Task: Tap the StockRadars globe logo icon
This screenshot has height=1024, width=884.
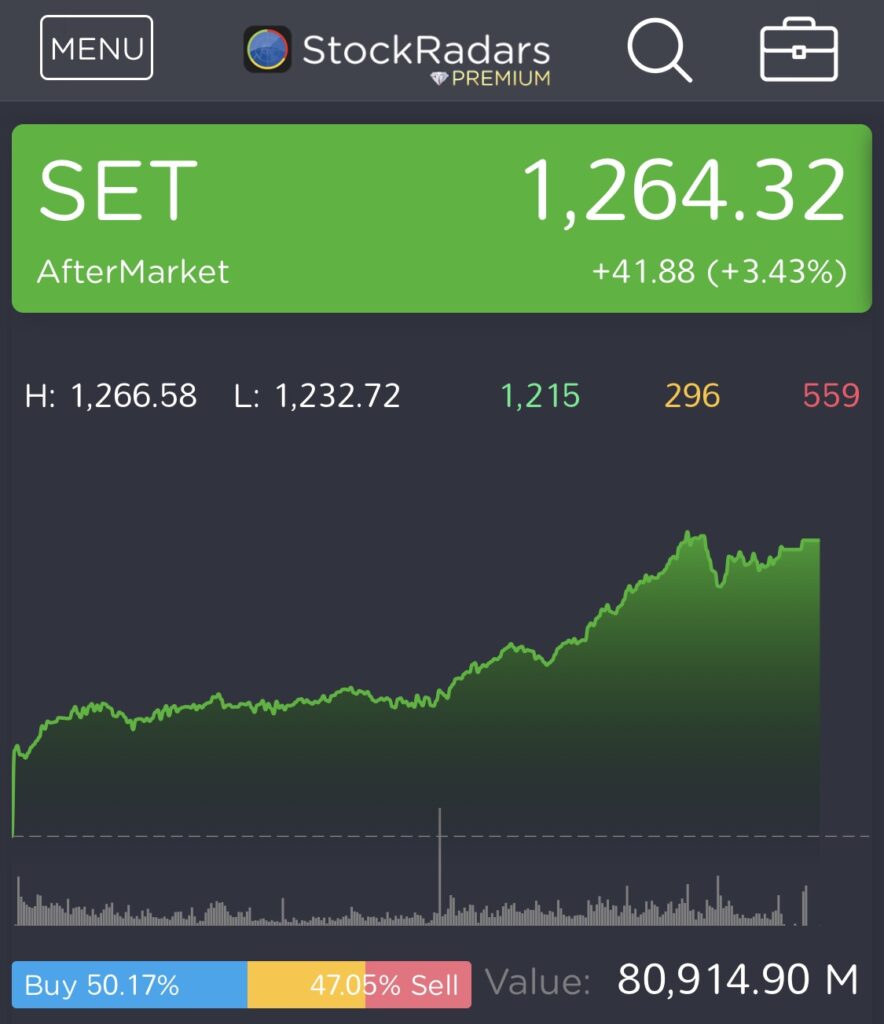Action: click(x=267, y=49)
